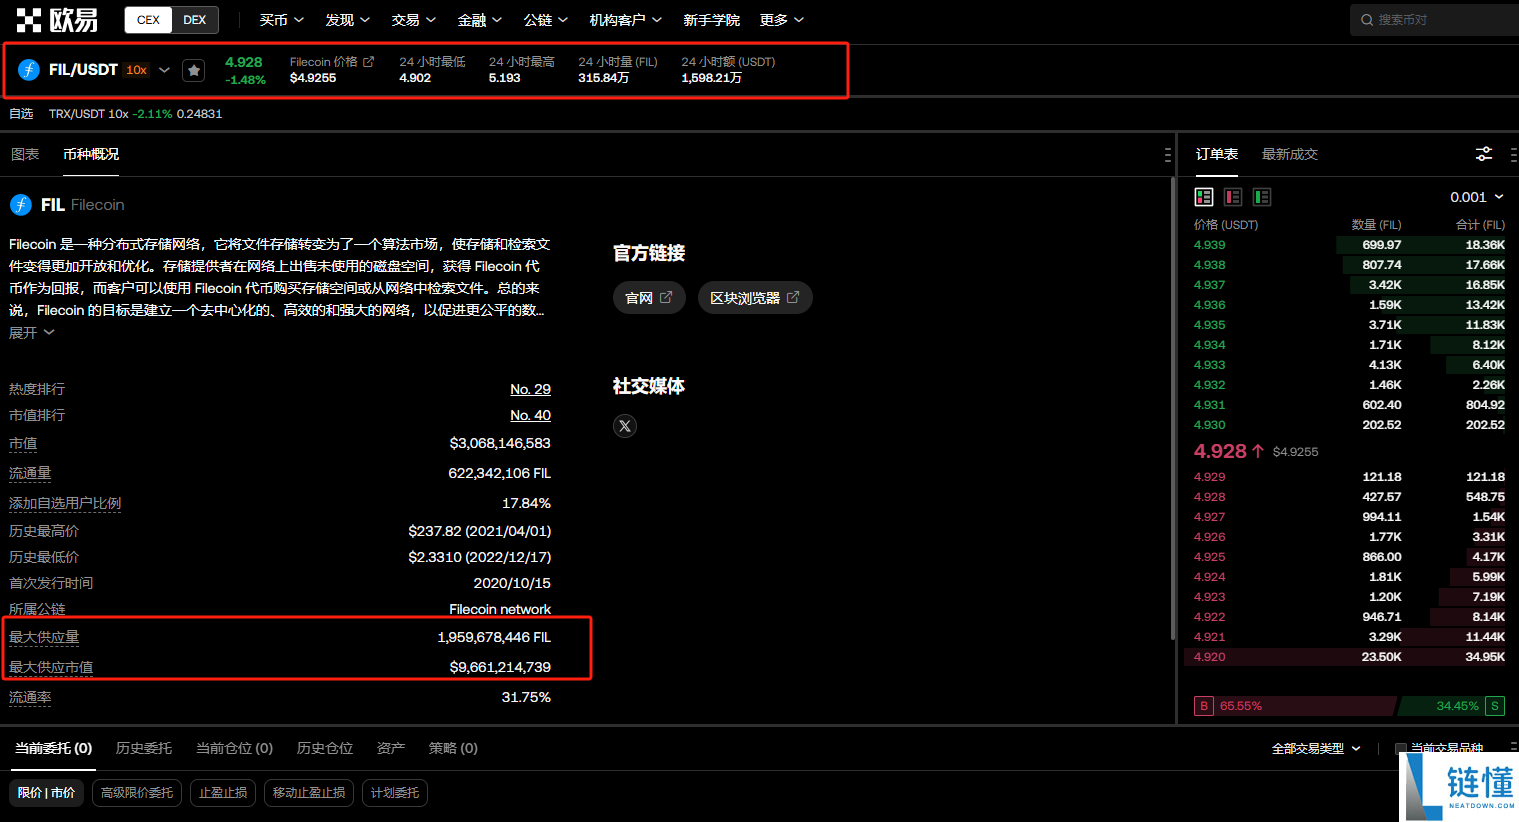Open the 资产 tab
Image resolution: width=1519 pixels, height=822 pixels.
click(391, 748)
